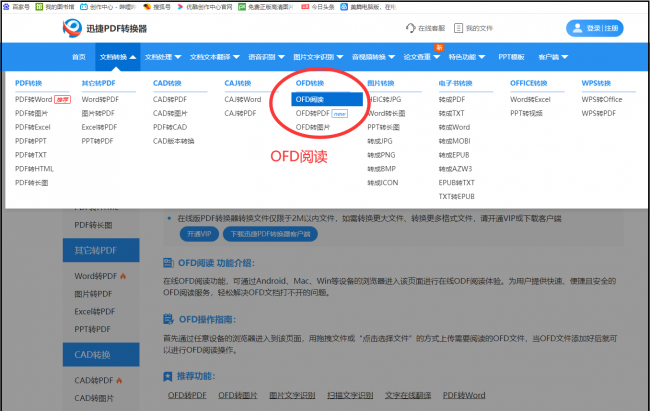This screenshot has height=411, width=650.
Task: Expand the 特色功能 dropdown
Action: point(467,57)
